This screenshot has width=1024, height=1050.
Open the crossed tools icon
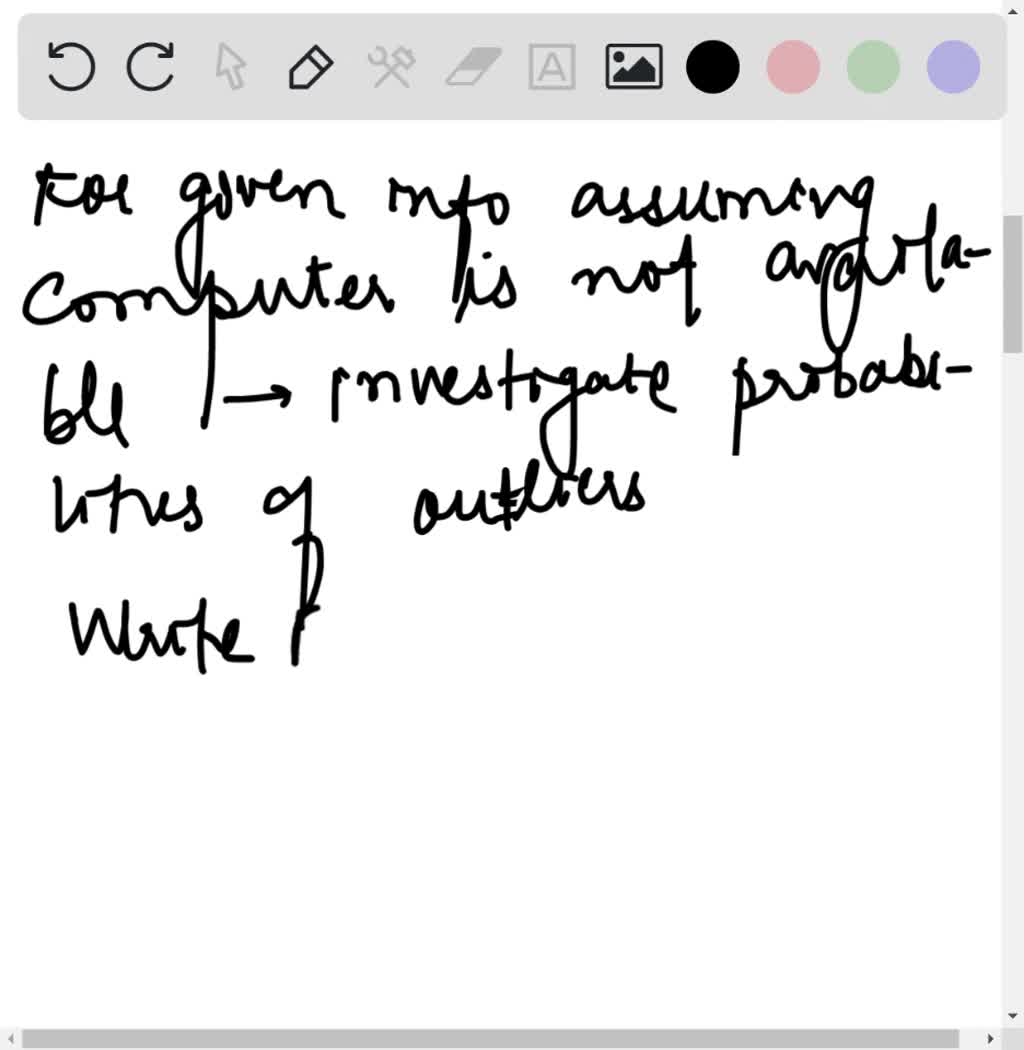pos(392,66)
